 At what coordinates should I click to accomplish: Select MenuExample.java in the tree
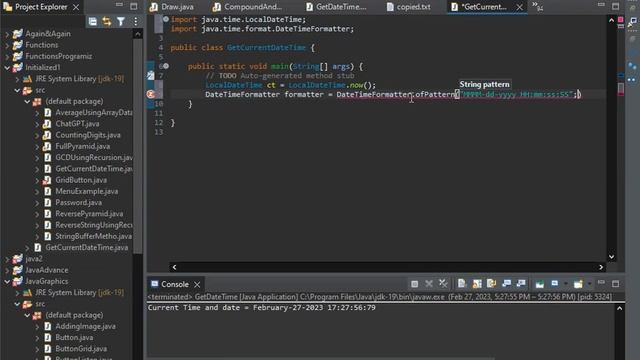click(x=87, y=191)
